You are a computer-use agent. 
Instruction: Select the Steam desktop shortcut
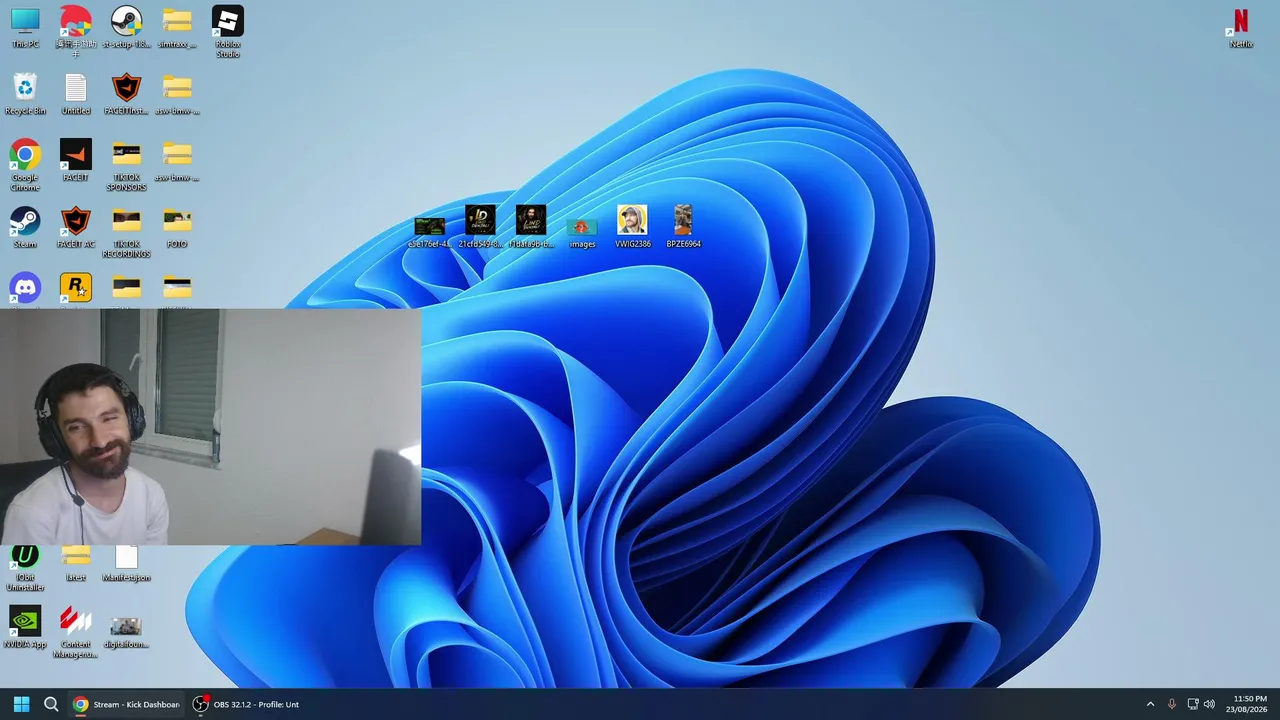[x=25, y=227]
